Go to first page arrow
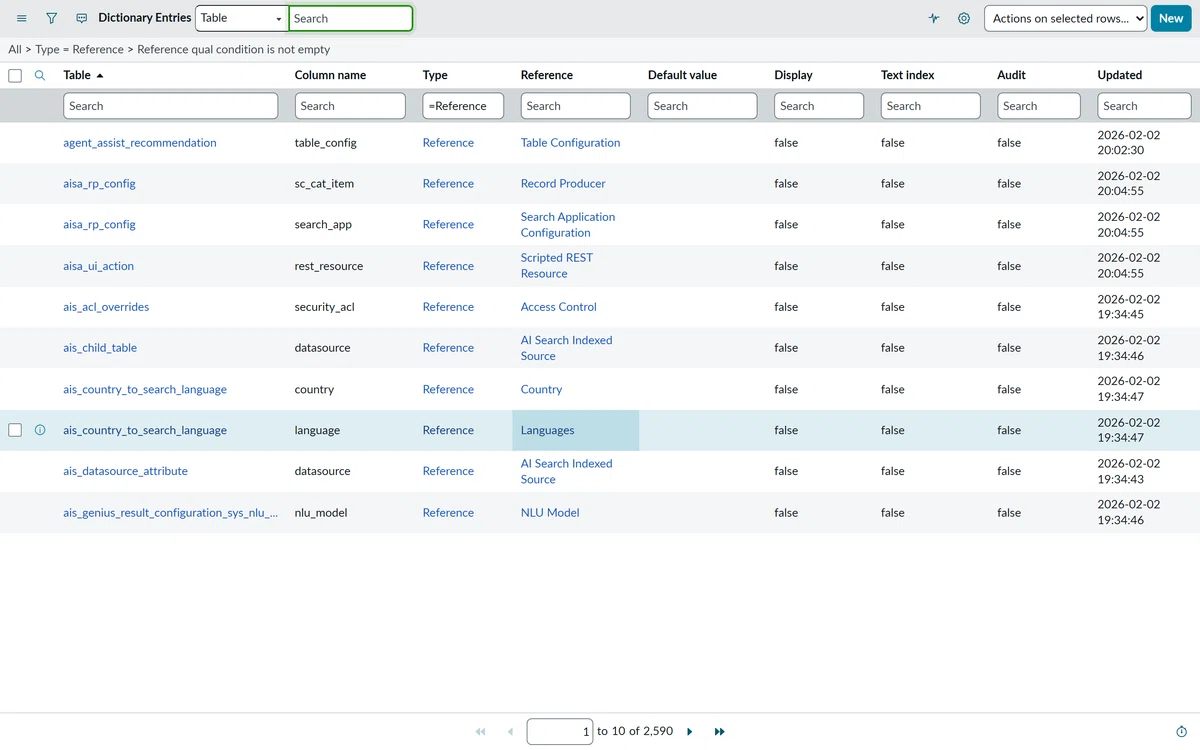Viewport: 1200px width, 750px height. (481, 732)
